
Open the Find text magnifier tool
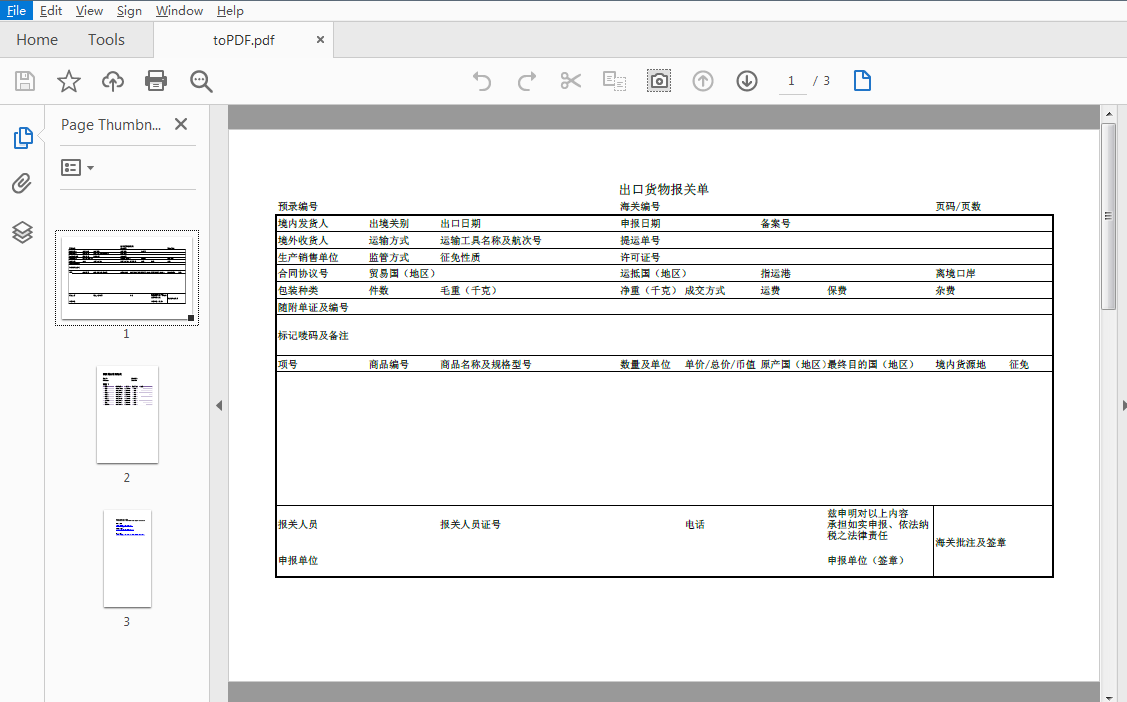point(202,81)
